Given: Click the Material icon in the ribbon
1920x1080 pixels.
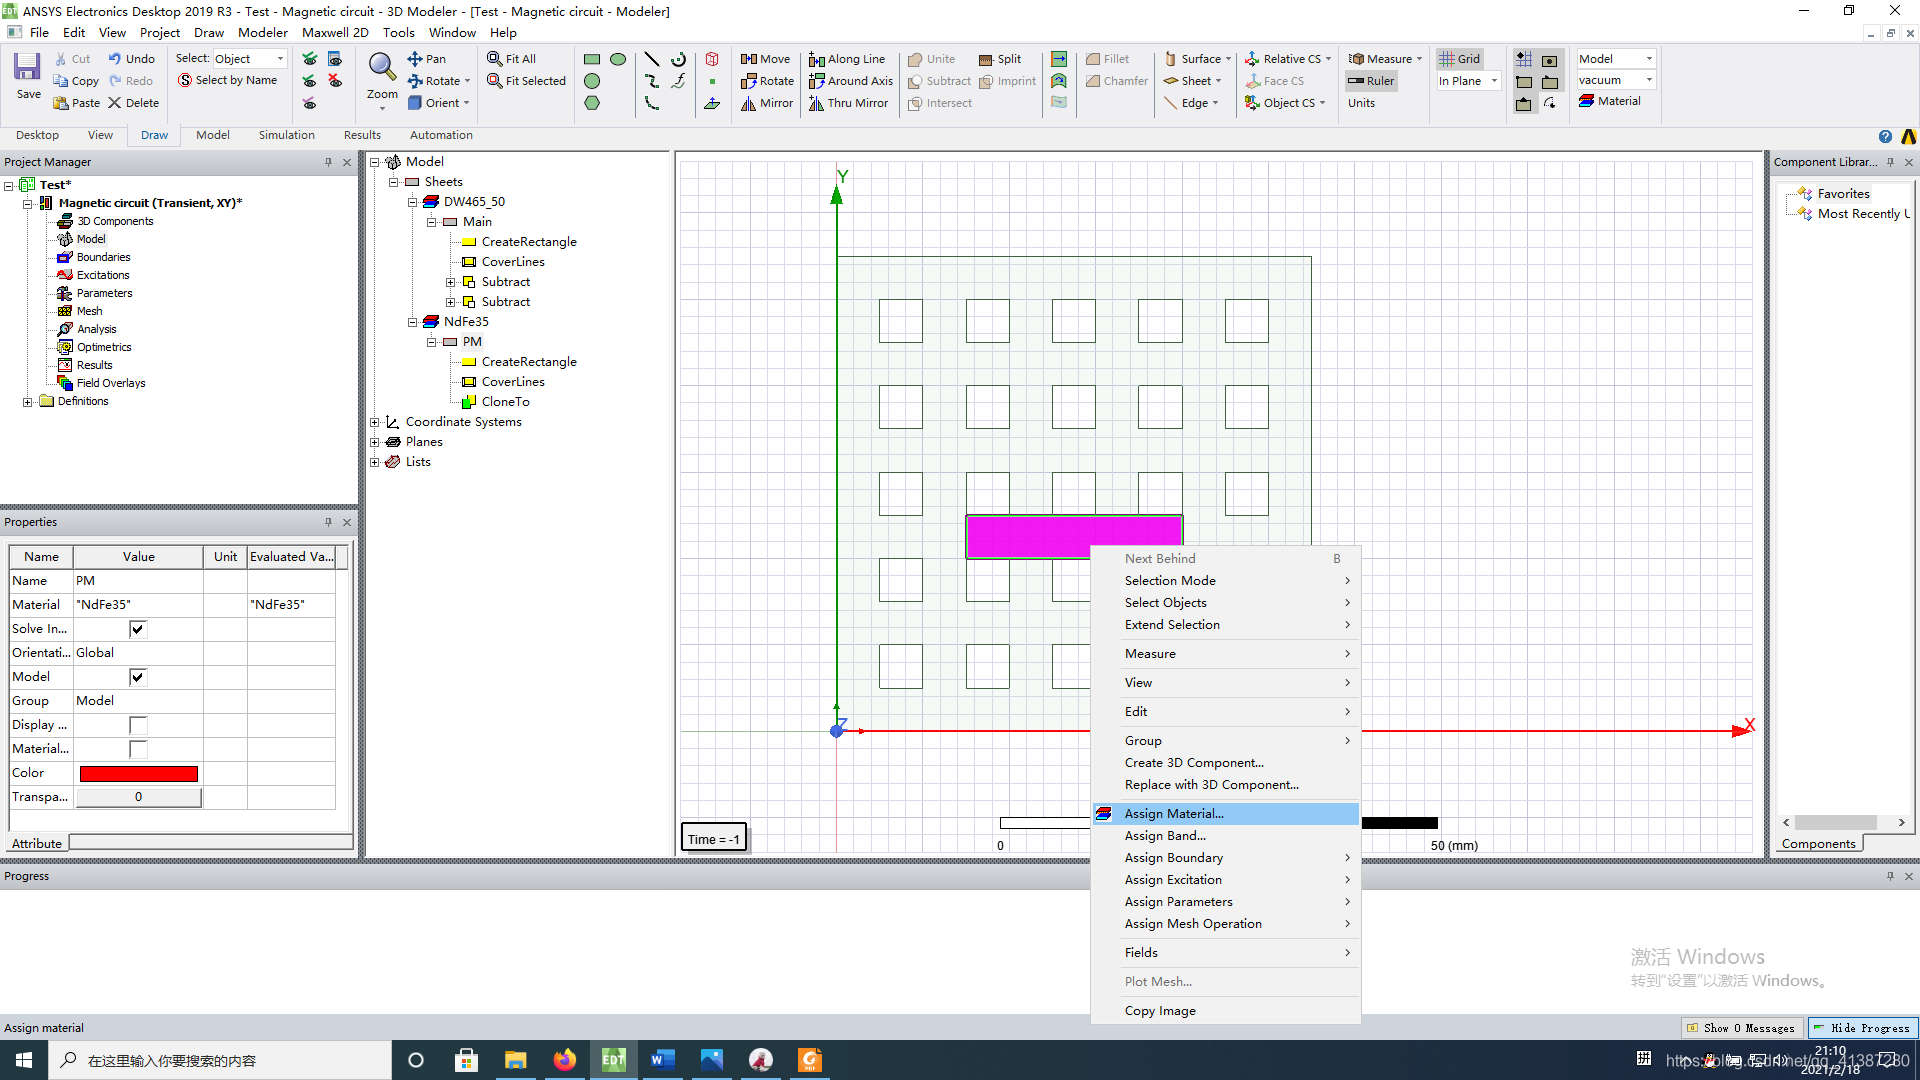Looking at the screenshot, I should click(x=1610, y=101).
